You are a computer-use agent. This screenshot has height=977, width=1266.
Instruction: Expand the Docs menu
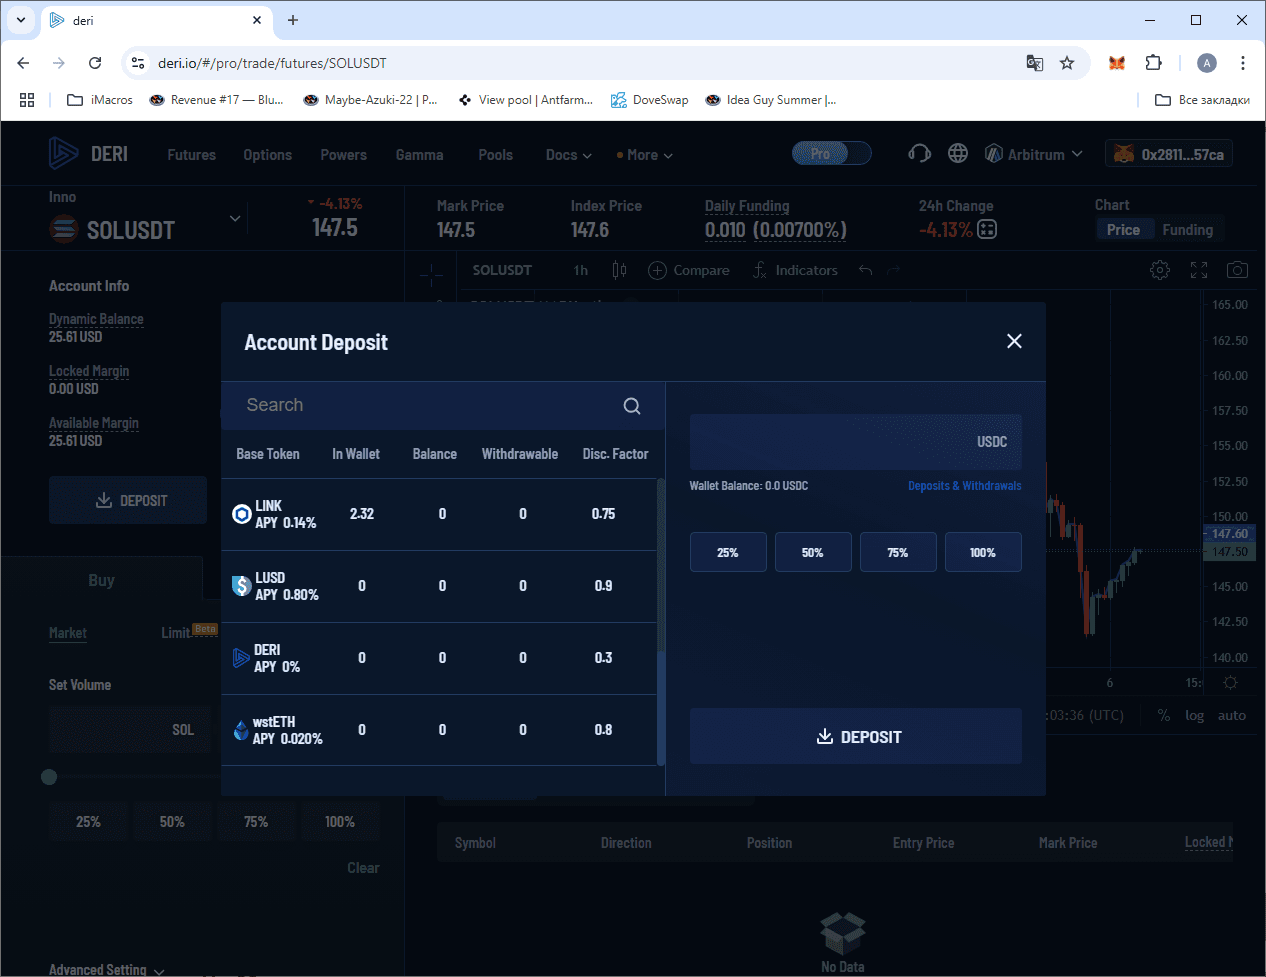(569, 155)
